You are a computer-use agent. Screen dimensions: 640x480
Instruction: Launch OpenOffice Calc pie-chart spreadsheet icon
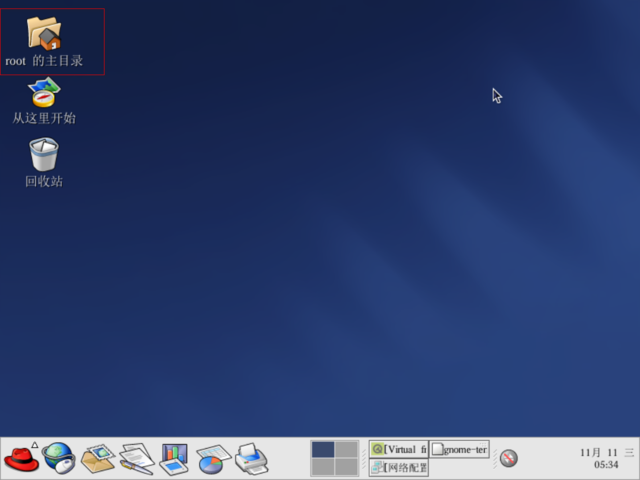pyautogui.click(x=213, y=459)
